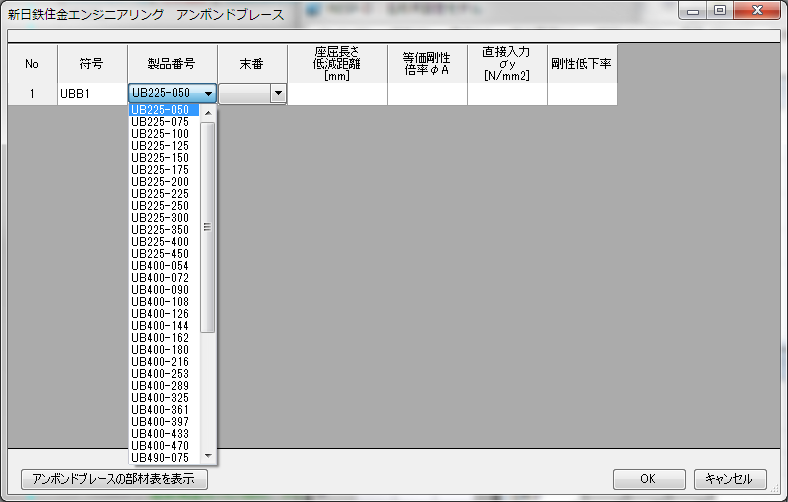Select UB225-225 in the dropdown list
The height and width of the screenshot is (502, 788).
(164, 194)
